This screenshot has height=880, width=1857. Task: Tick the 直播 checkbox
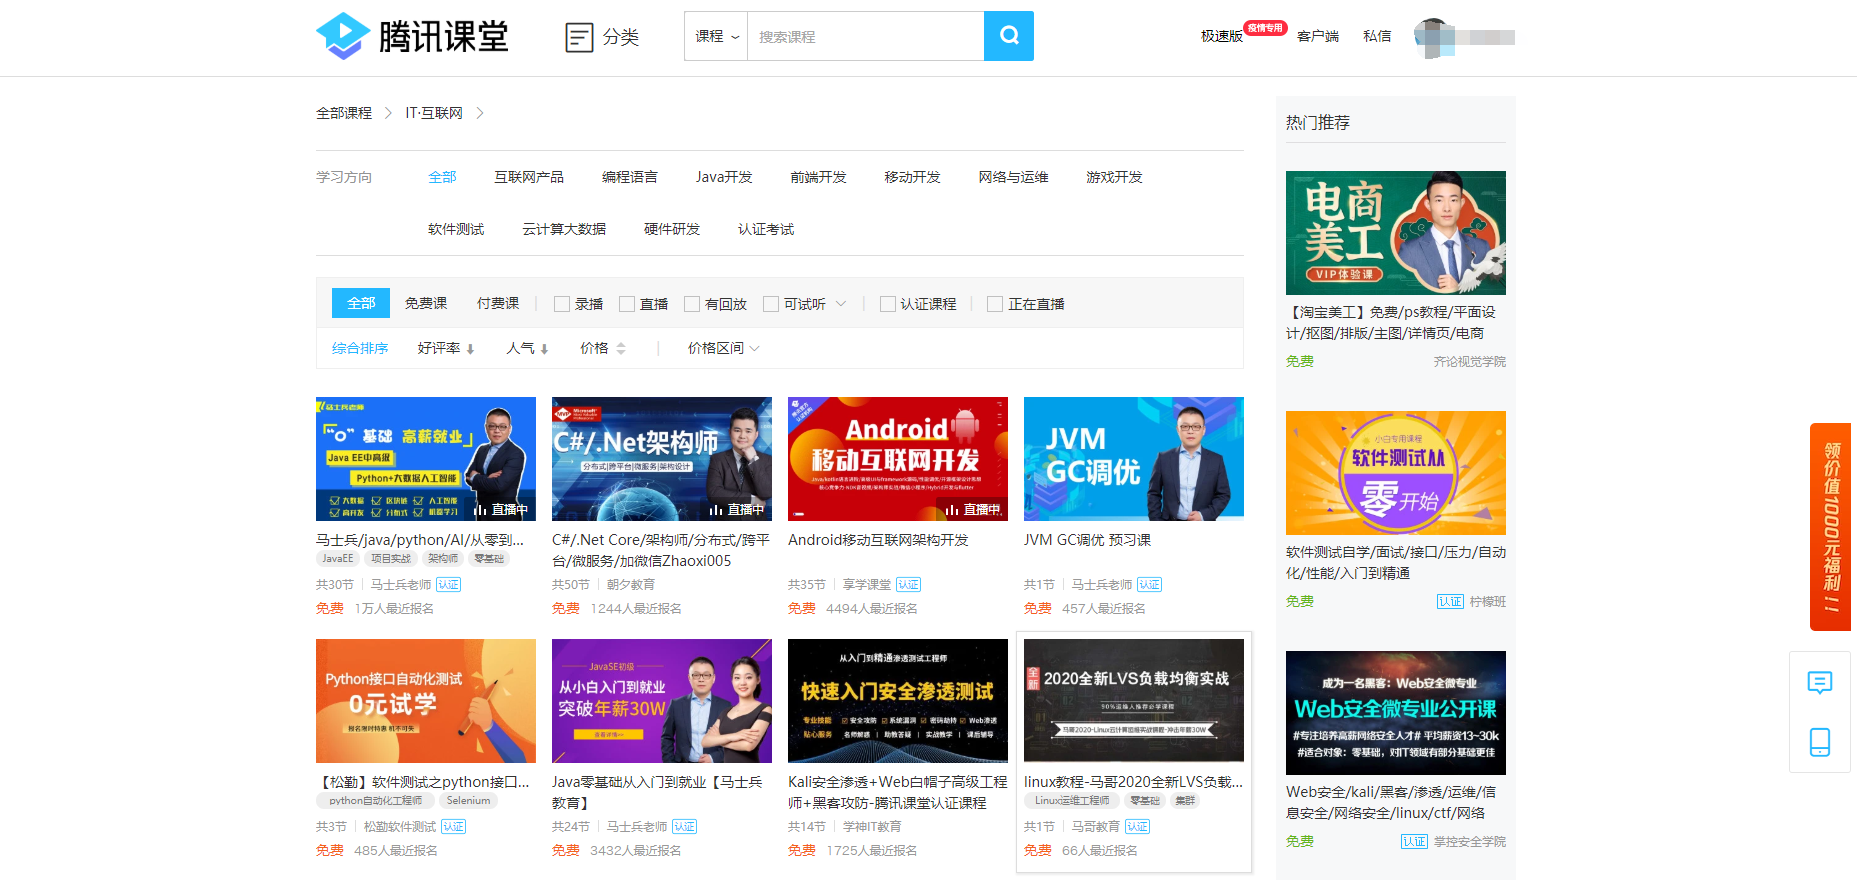click(x=627, y=304)
